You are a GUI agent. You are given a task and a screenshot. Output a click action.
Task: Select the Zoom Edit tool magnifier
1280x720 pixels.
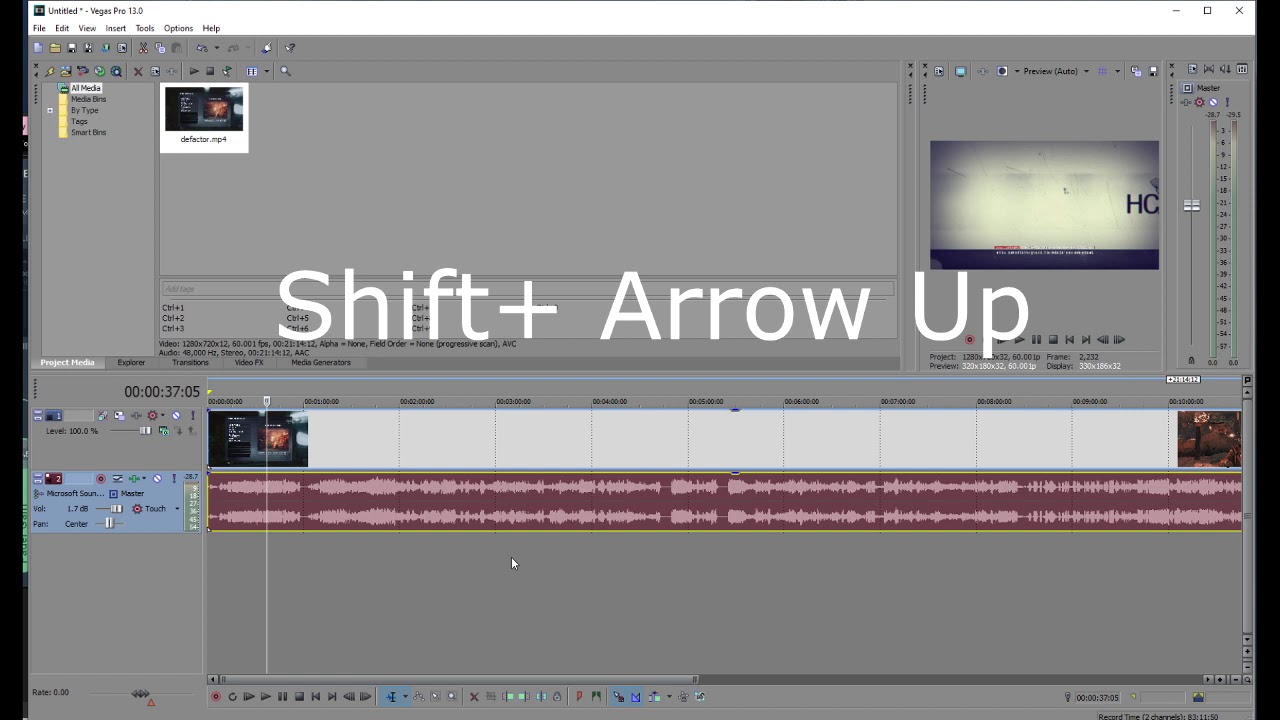[452, 697]
